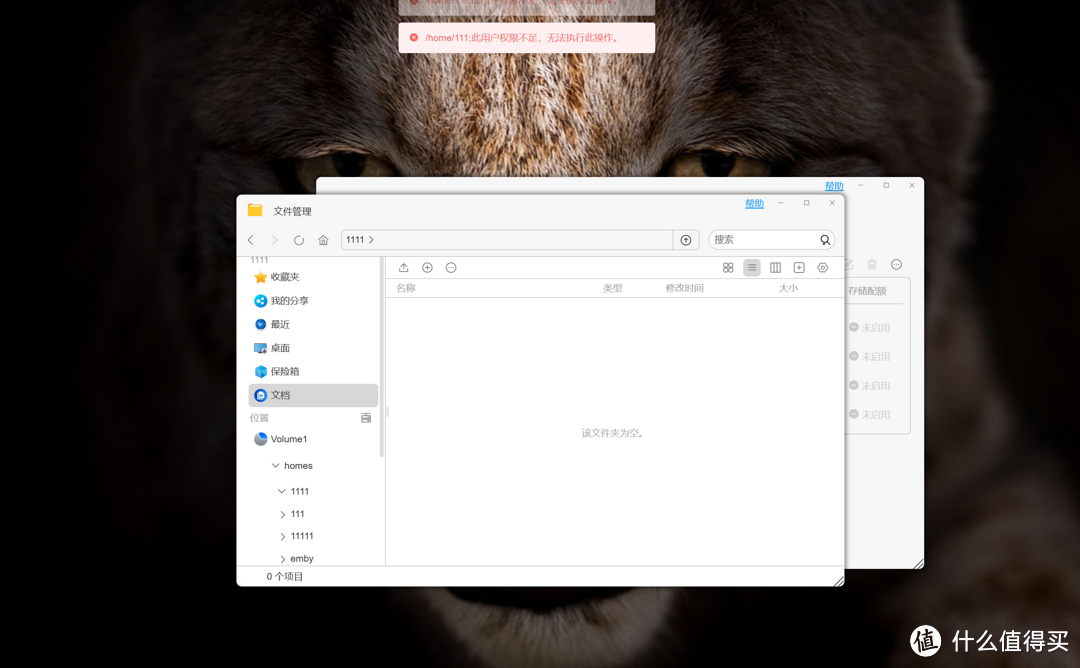Go forward in folder history

coord(274,240)
